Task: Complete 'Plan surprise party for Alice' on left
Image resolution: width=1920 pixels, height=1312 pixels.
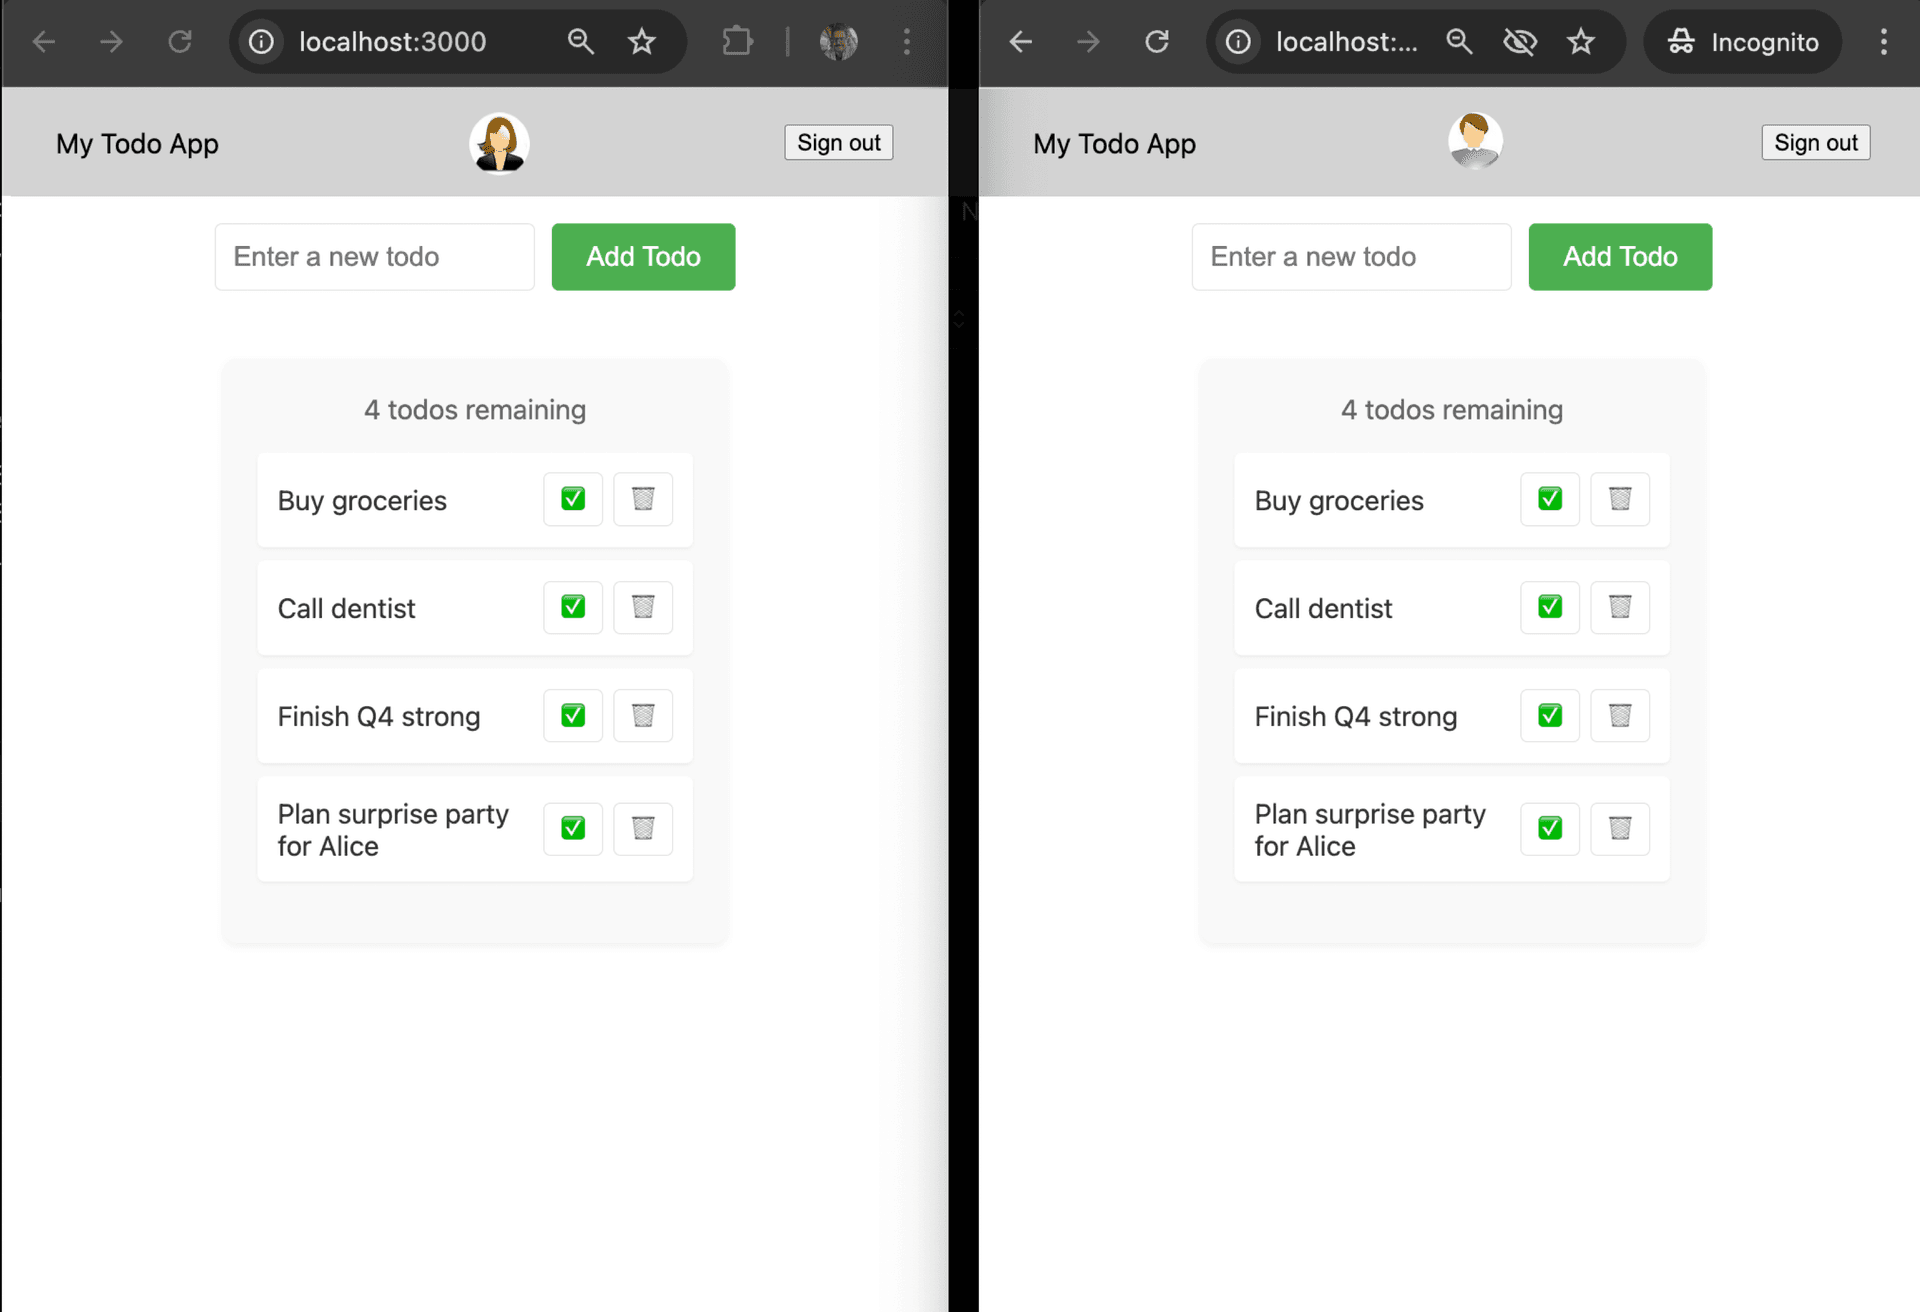Action: [x=573, y=828]
